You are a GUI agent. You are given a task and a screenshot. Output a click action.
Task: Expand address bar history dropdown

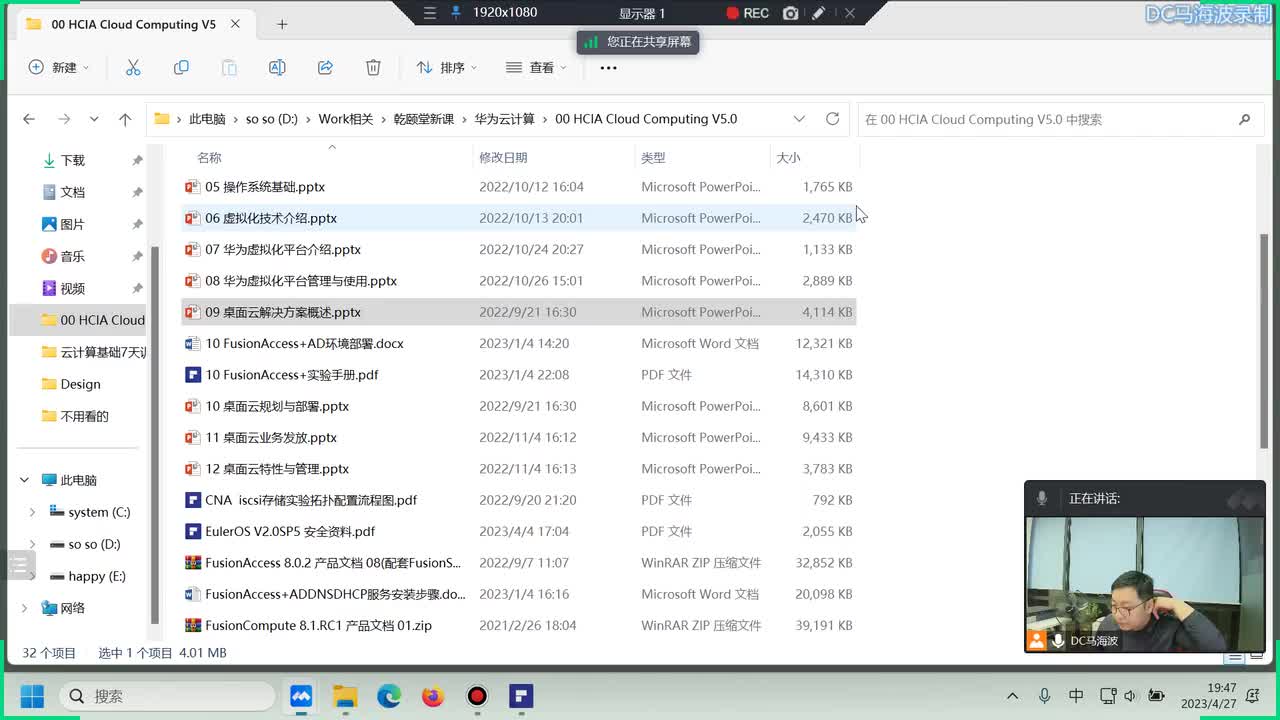click(x=799, y=118)
